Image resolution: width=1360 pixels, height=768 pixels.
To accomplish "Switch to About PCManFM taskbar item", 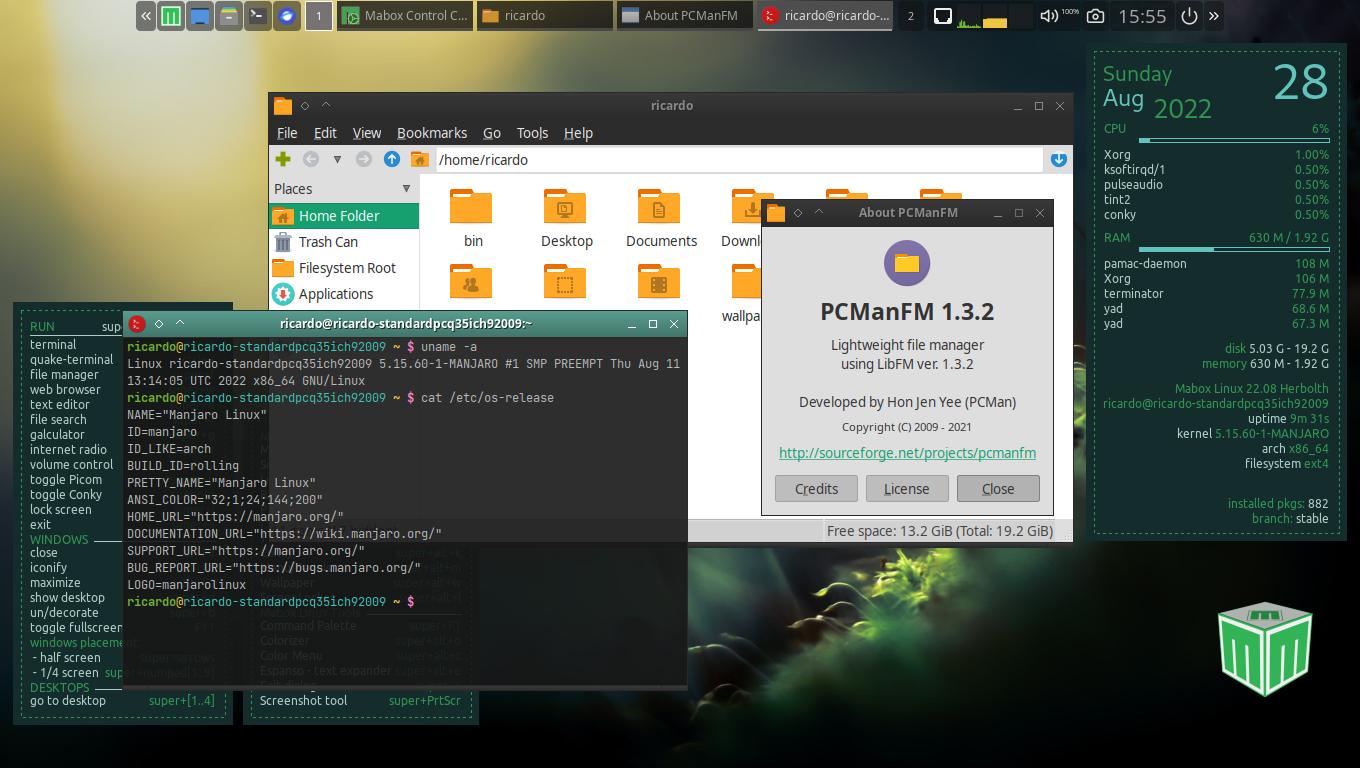I will coord(685,16).
